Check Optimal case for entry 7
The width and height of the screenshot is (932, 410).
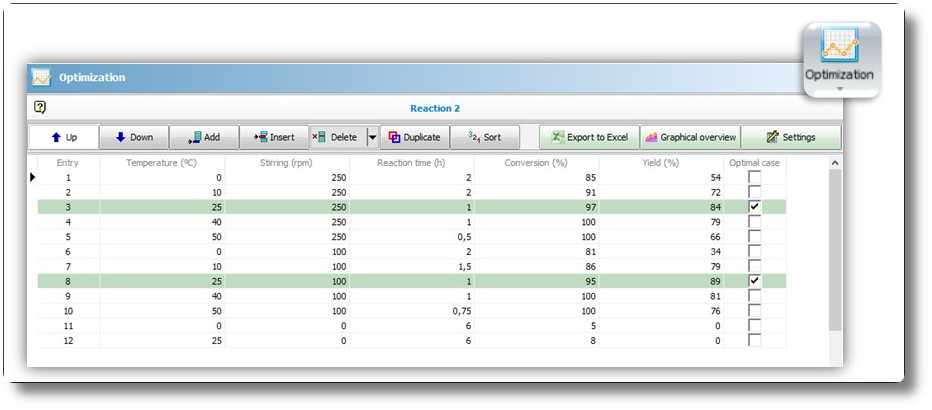pyautogui.click(x=754, y=266)
